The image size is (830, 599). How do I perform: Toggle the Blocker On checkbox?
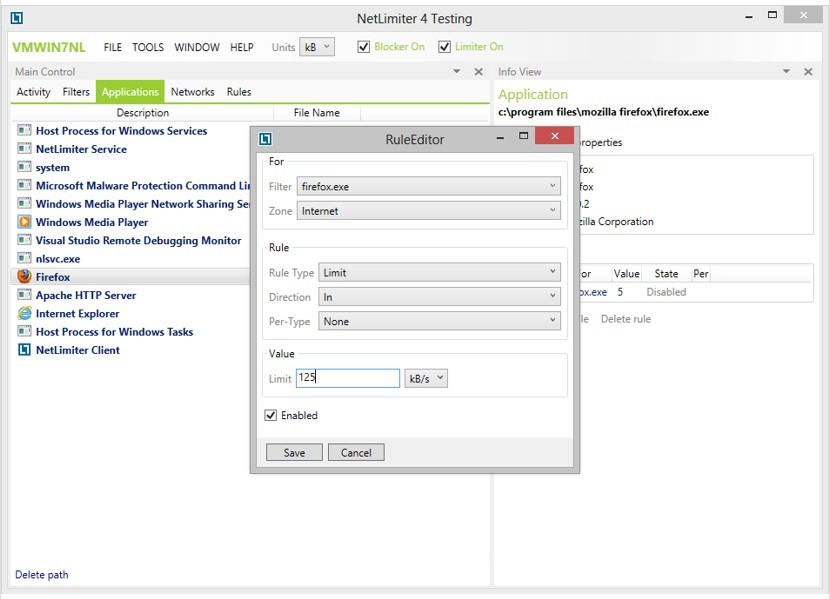(364, 47)
